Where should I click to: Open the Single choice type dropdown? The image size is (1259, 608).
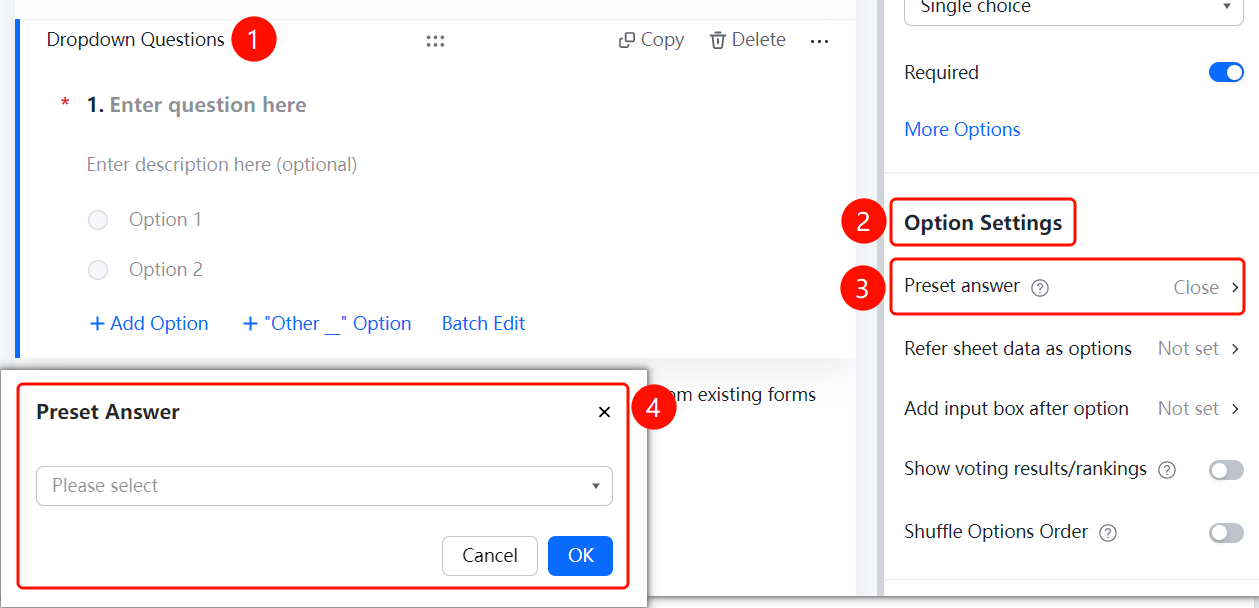pyautogui.click(x=1073, y=10)
